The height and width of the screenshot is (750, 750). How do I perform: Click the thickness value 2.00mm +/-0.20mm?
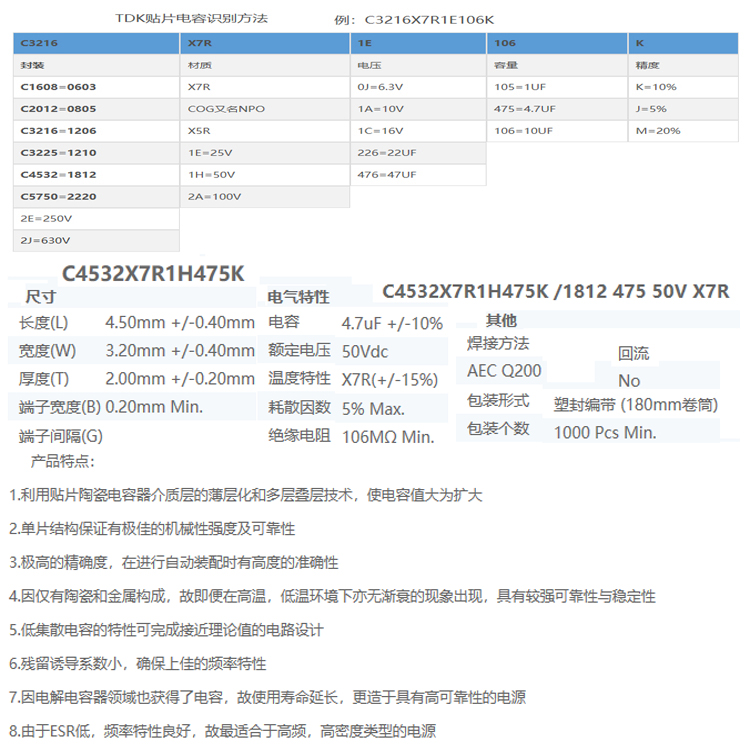point(180,379)
